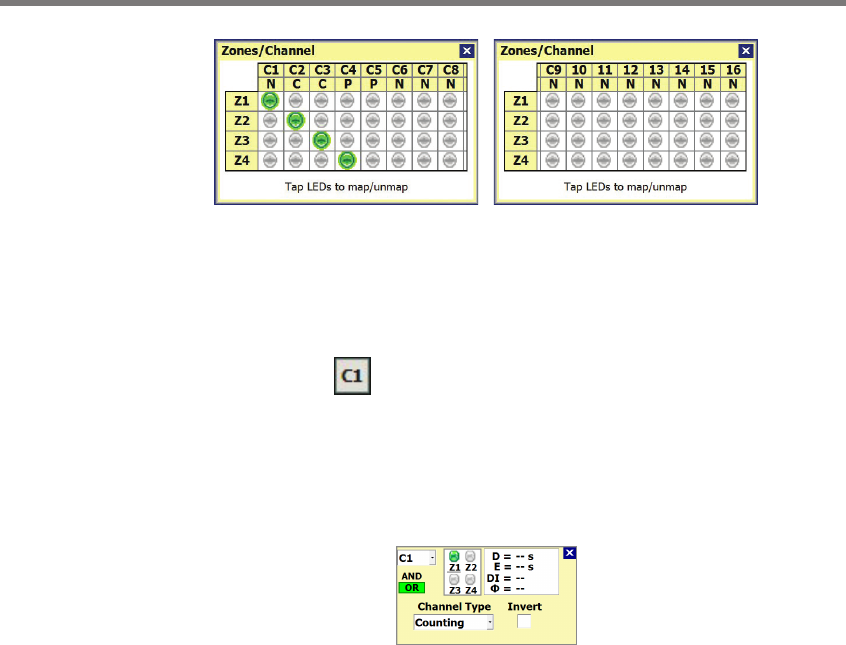Screen dimensions: 846x645
Task: Click the C8 column header
Action: click(x=451, y=70)
